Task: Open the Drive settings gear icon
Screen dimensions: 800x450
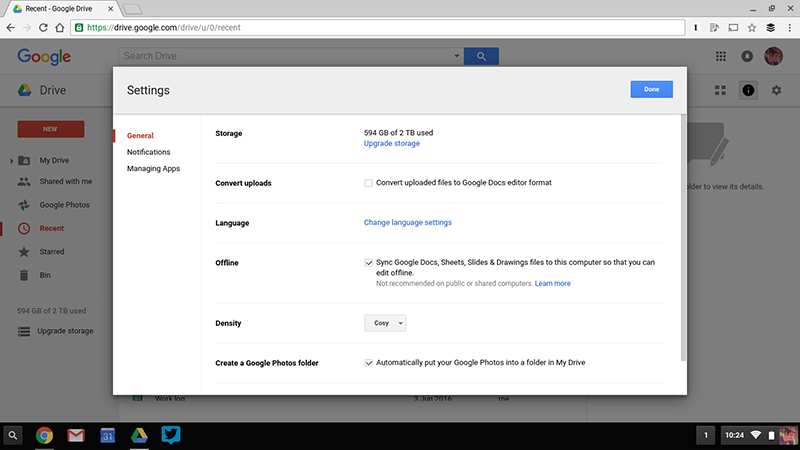Action: tap(776, 90)
